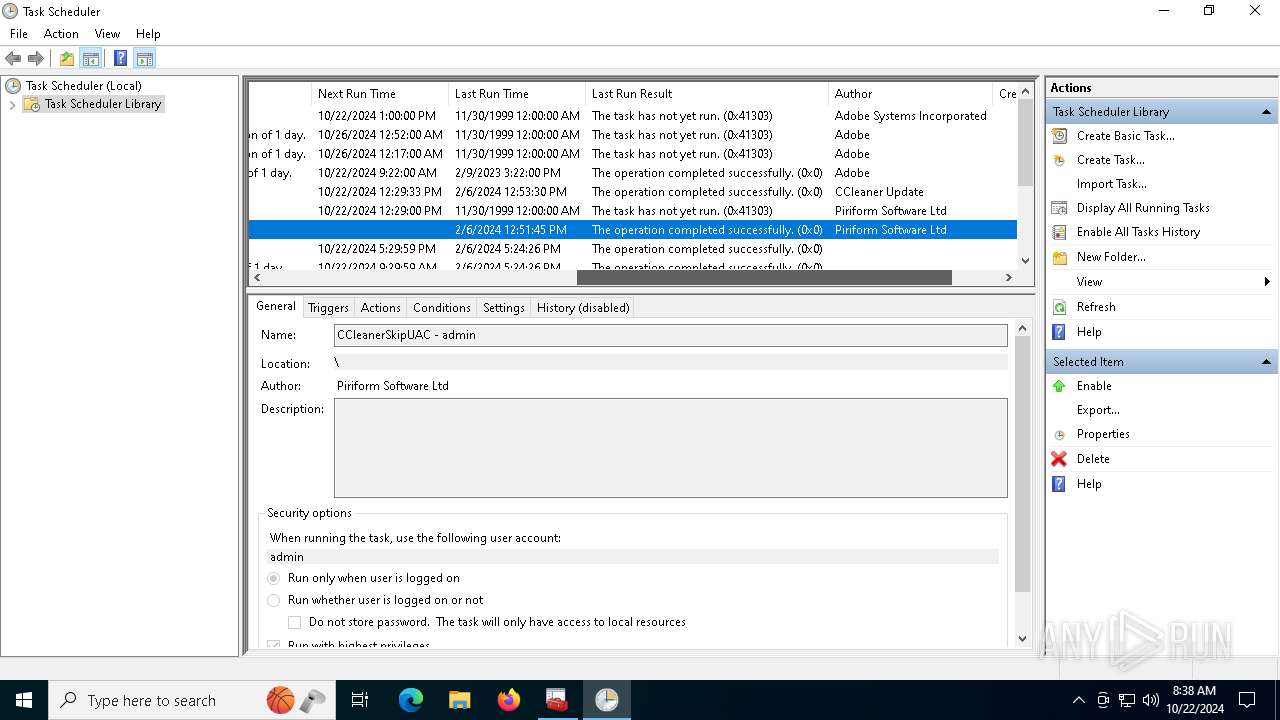Sort by Next Run Time column header
This screenshot has width=1280, height=720.
pyautogui.click(x=380, y=94)
